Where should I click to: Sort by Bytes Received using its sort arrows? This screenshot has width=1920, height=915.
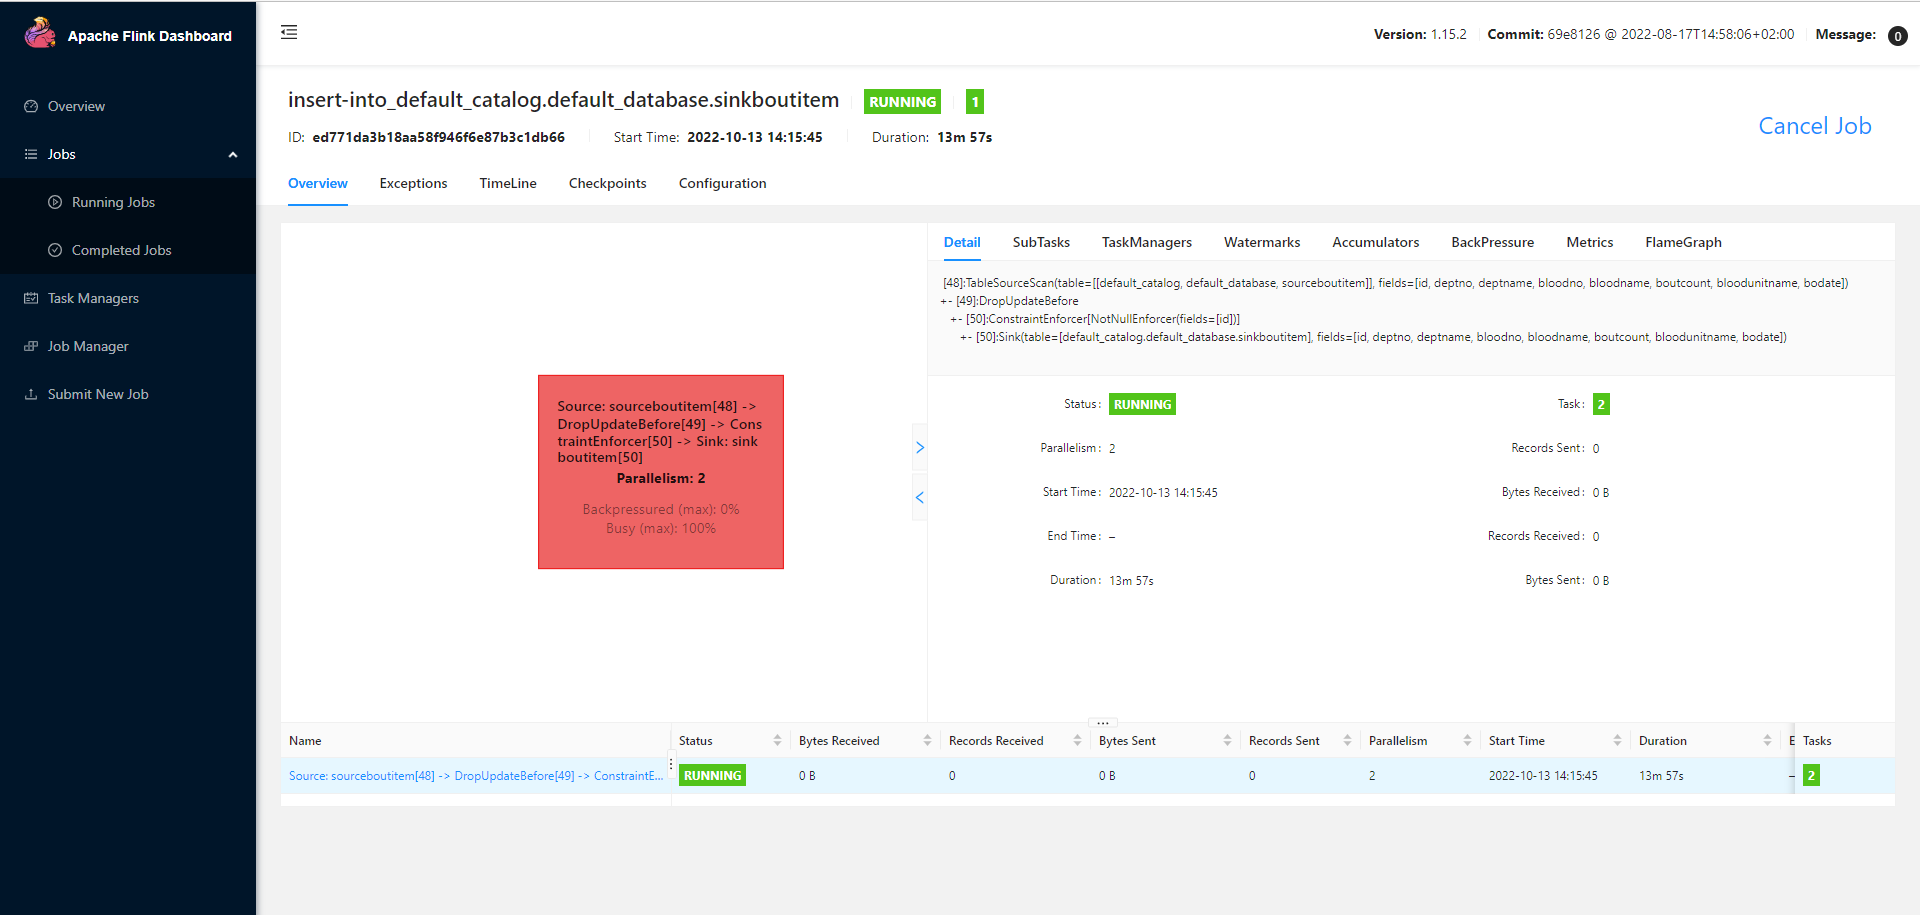[927, 741]
